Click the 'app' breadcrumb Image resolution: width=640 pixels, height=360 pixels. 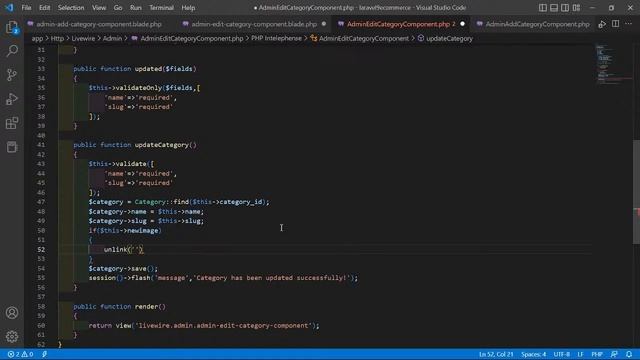click(x=37, y=38)
